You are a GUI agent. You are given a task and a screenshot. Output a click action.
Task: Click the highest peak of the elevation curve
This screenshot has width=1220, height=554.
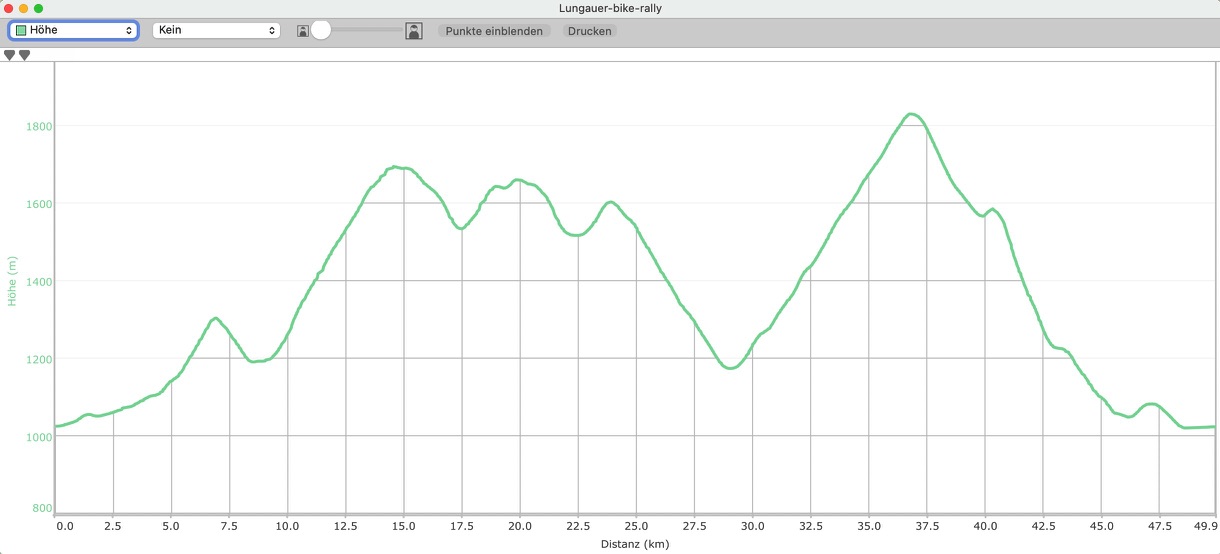pyautogui.click(x=911, y=114)
